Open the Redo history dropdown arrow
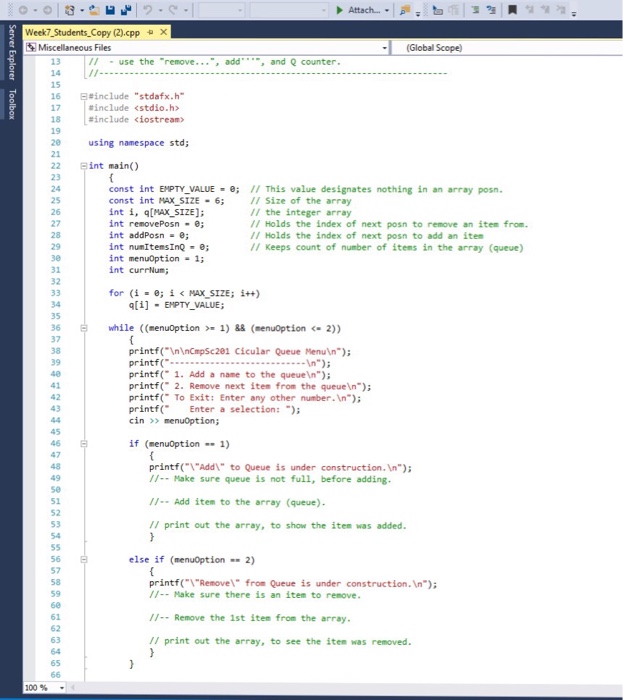 tap(186, 10)
